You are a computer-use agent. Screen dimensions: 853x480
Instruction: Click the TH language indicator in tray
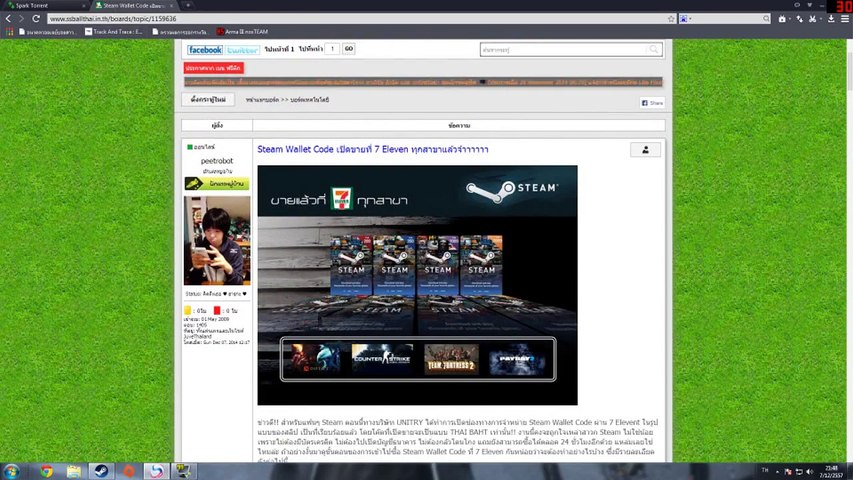(765, 470)
